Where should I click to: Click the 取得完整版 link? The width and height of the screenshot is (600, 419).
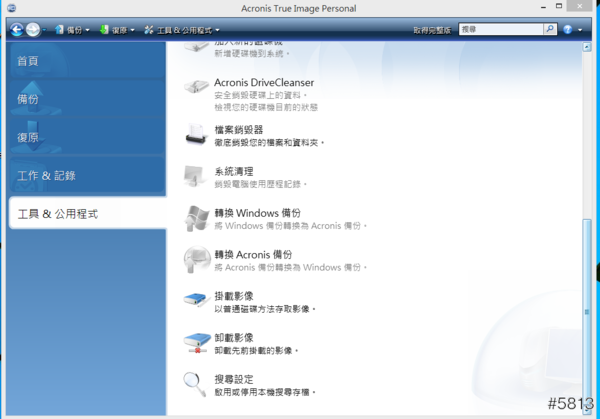[432, 30]
